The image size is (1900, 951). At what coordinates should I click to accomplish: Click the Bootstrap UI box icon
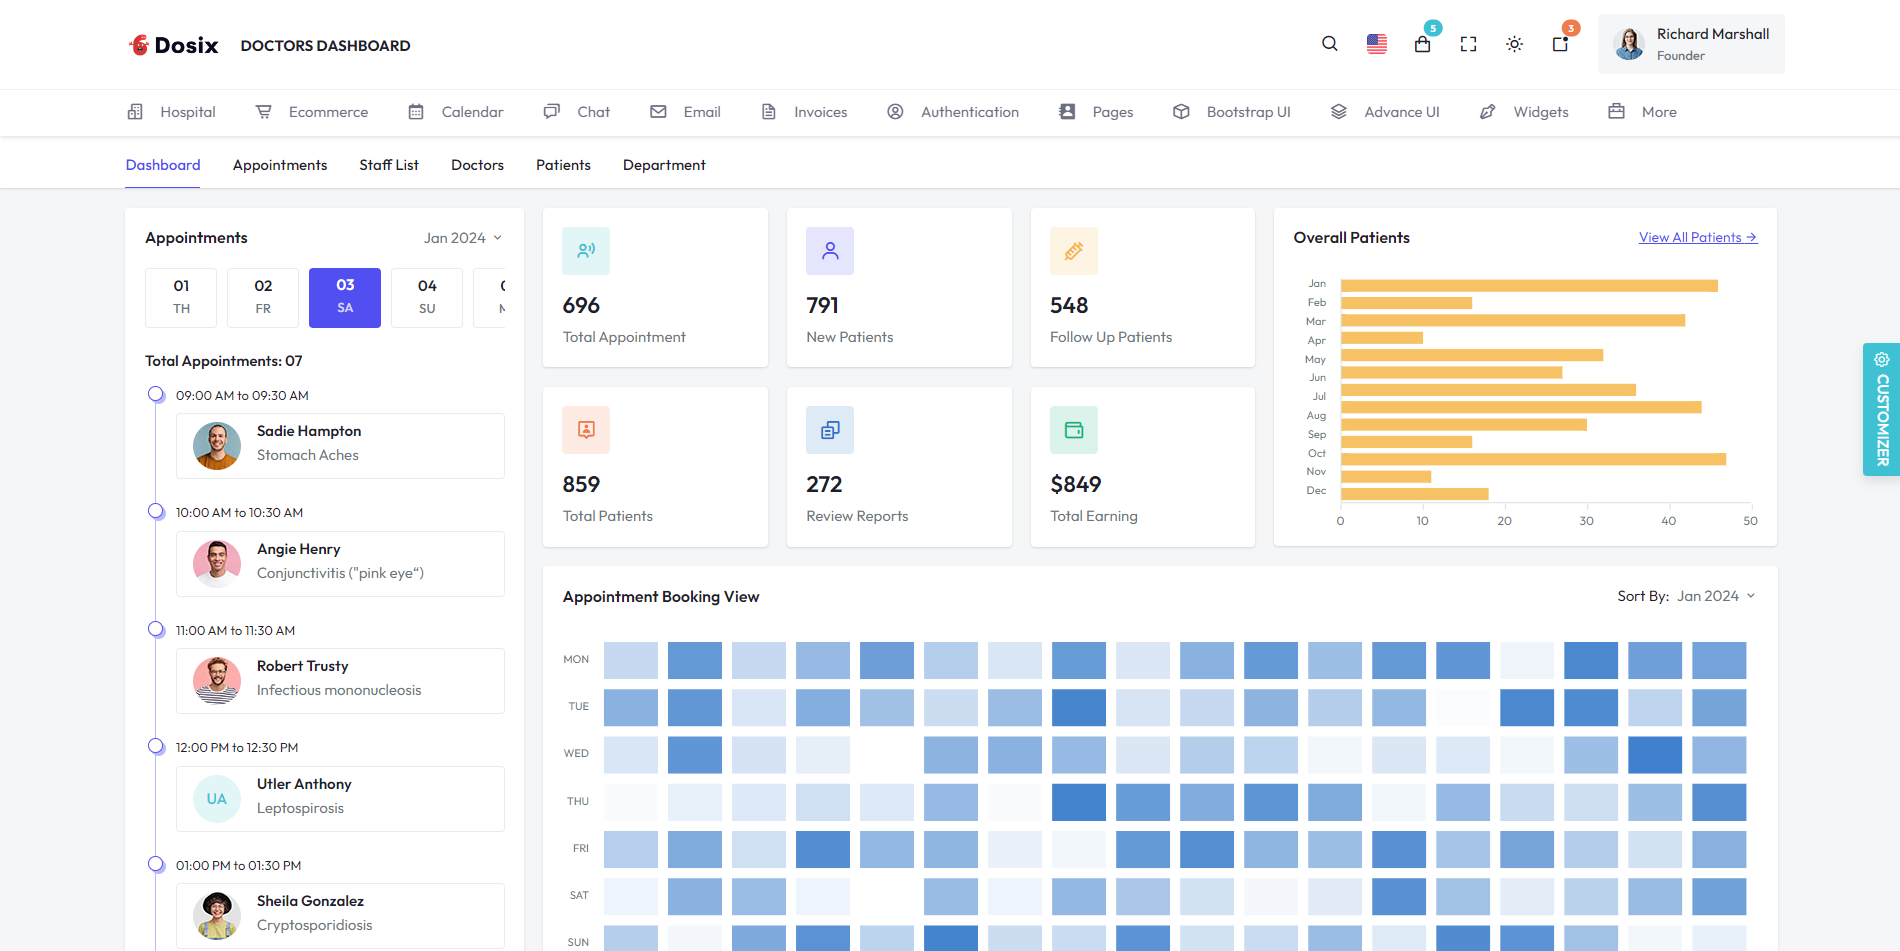[1181, 112]
